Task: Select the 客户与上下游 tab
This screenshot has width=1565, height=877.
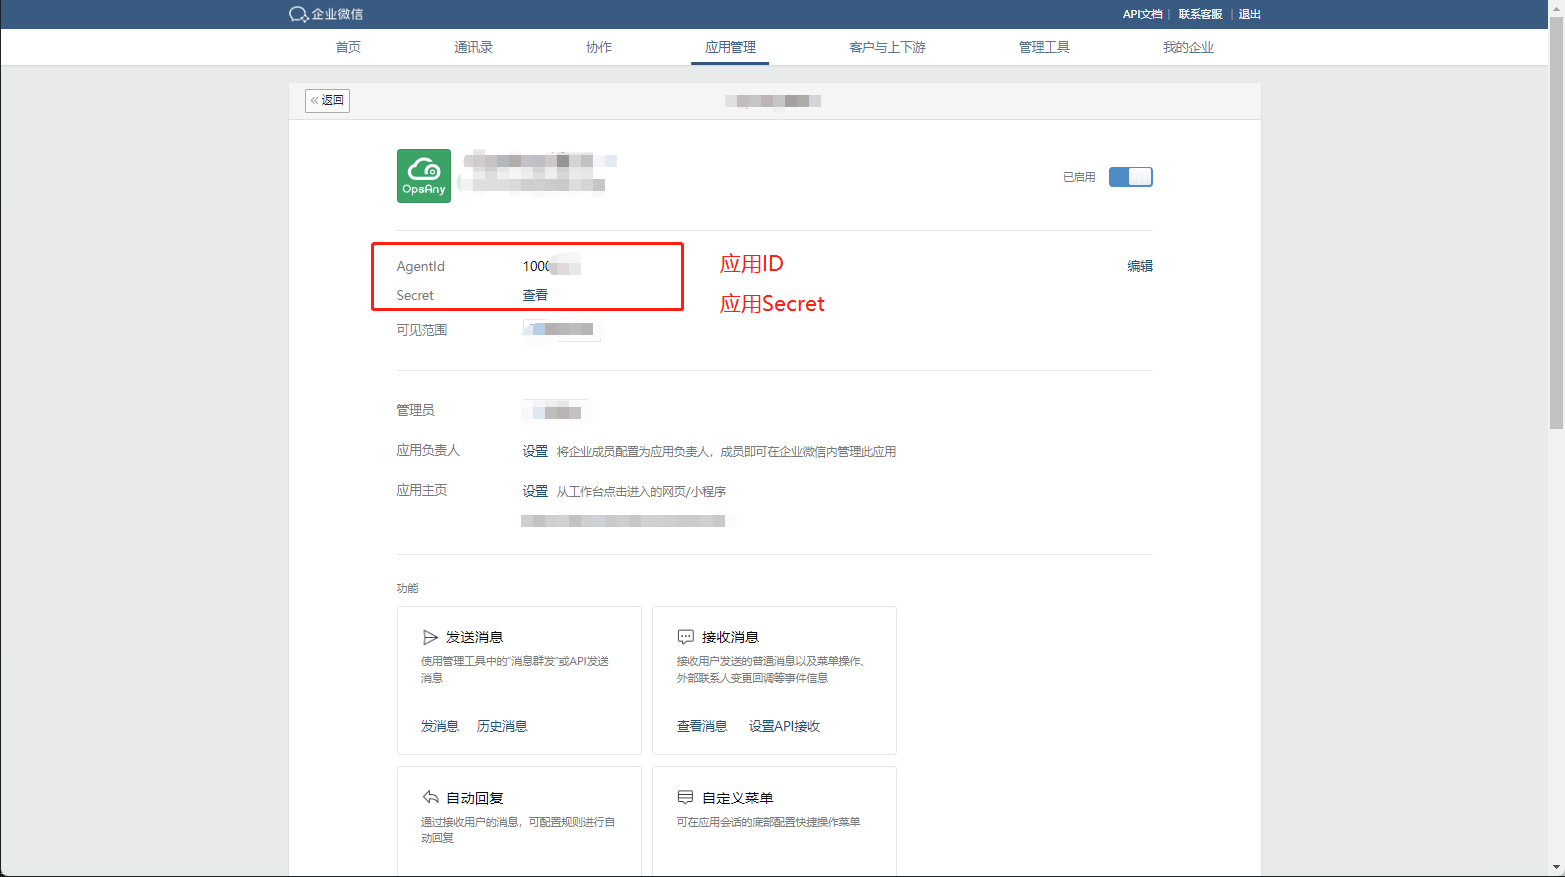Action: [x=887, y=47]
